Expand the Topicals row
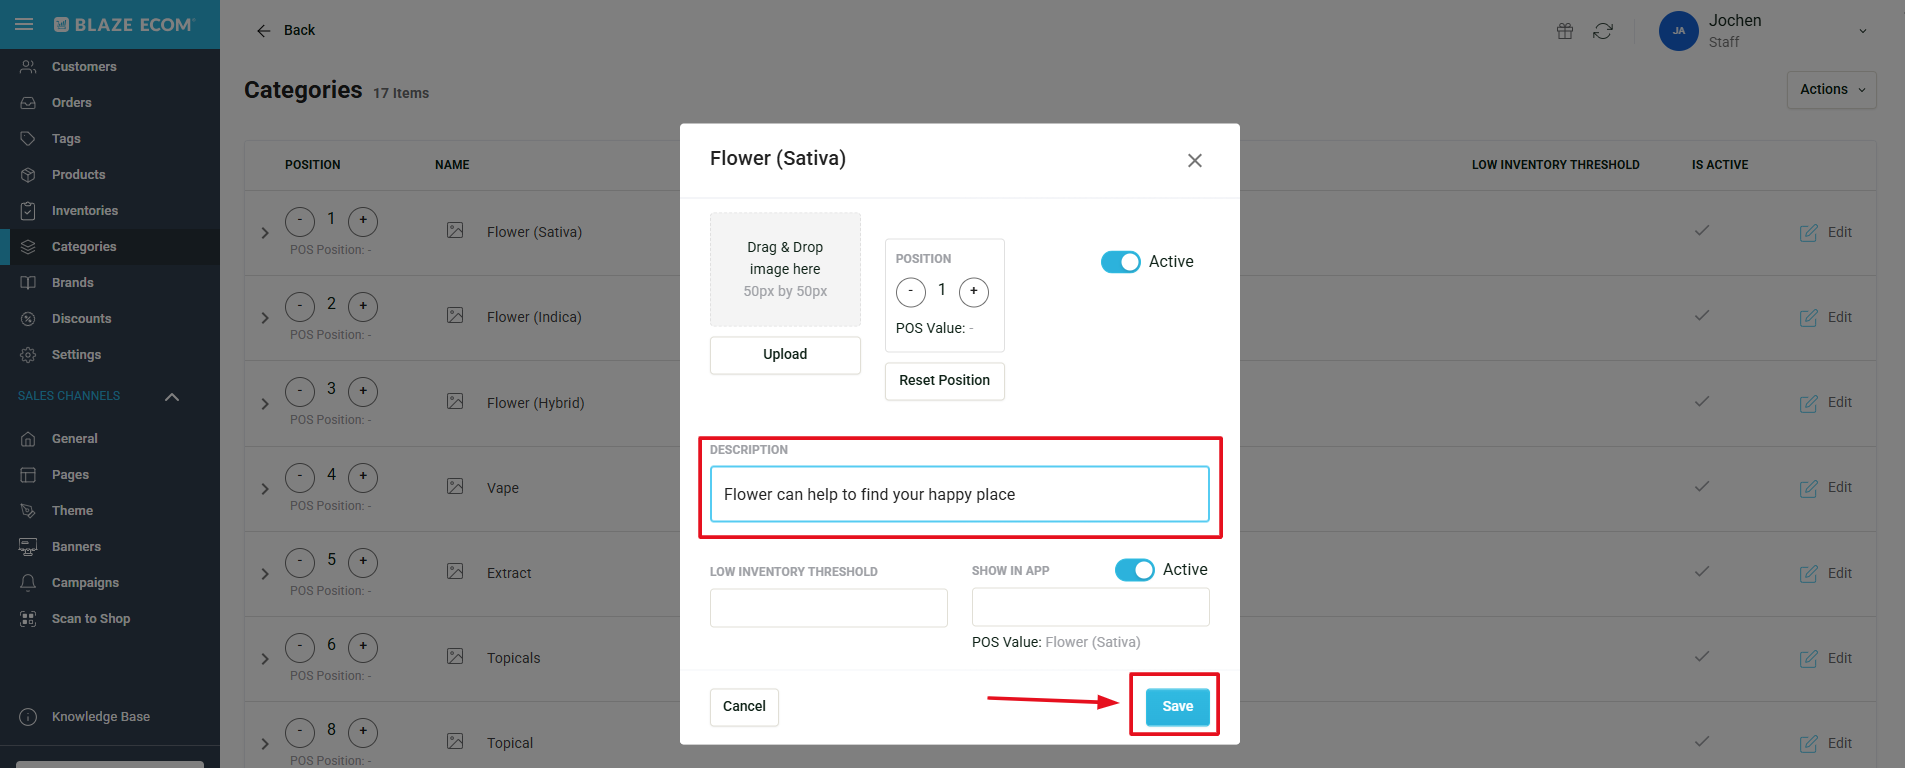 tap(265, 659)
